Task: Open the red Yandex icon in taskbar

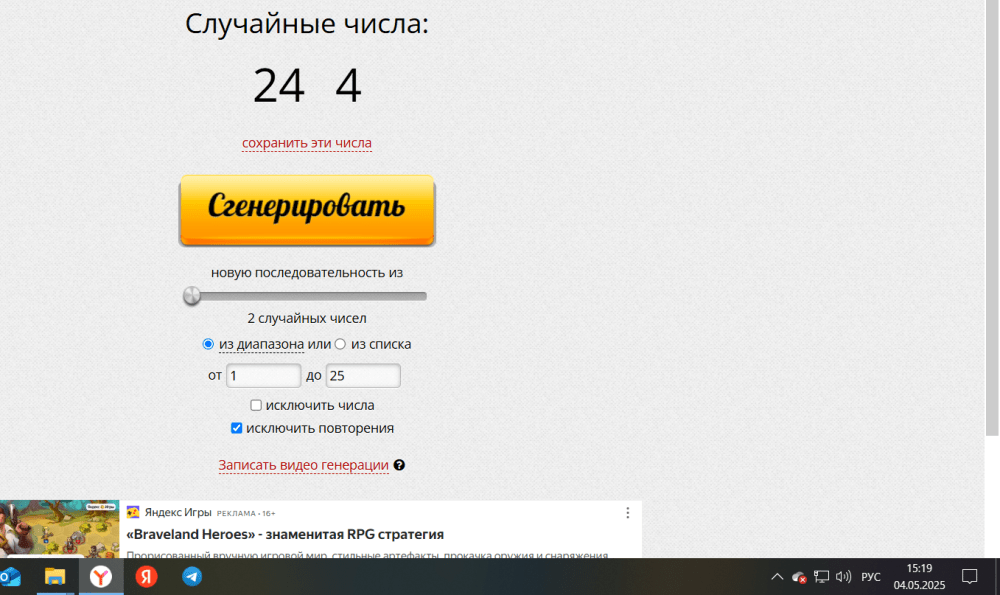Action: (146, 577)
